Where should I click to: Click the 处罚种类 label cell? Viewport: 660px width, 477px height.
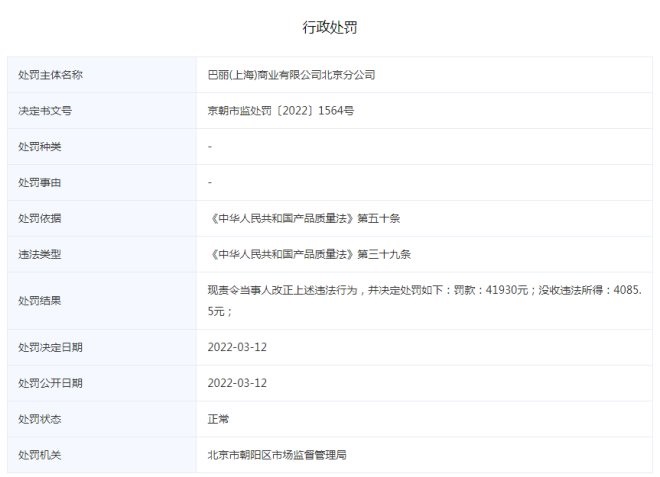click(x=40, y=147)
